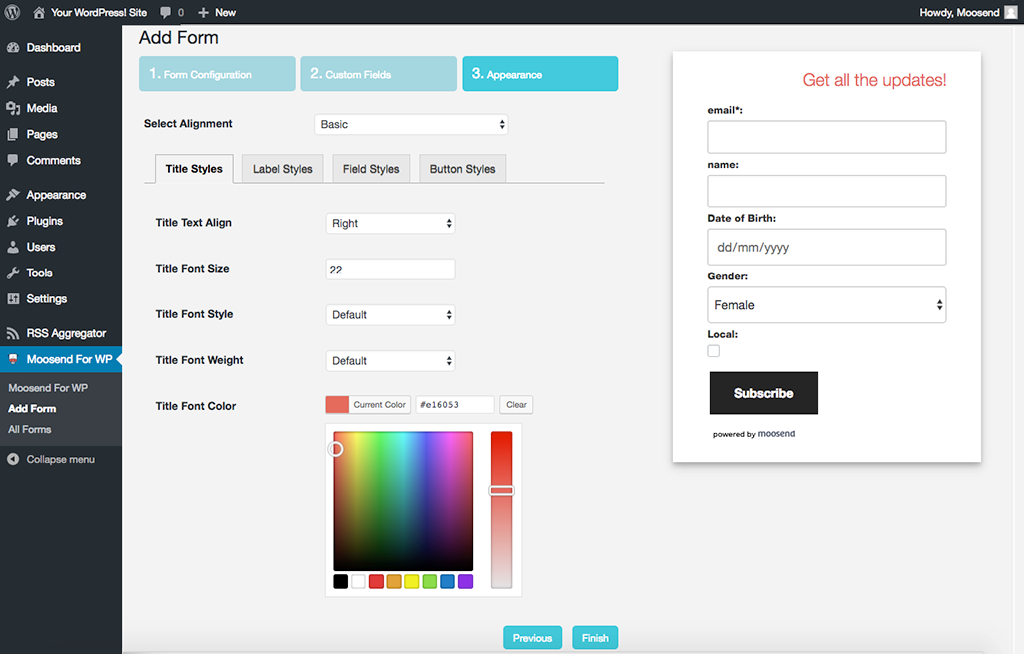Click the Clear color button
The height and width of the screenshot is (654, 1024).
click(516, 404)
